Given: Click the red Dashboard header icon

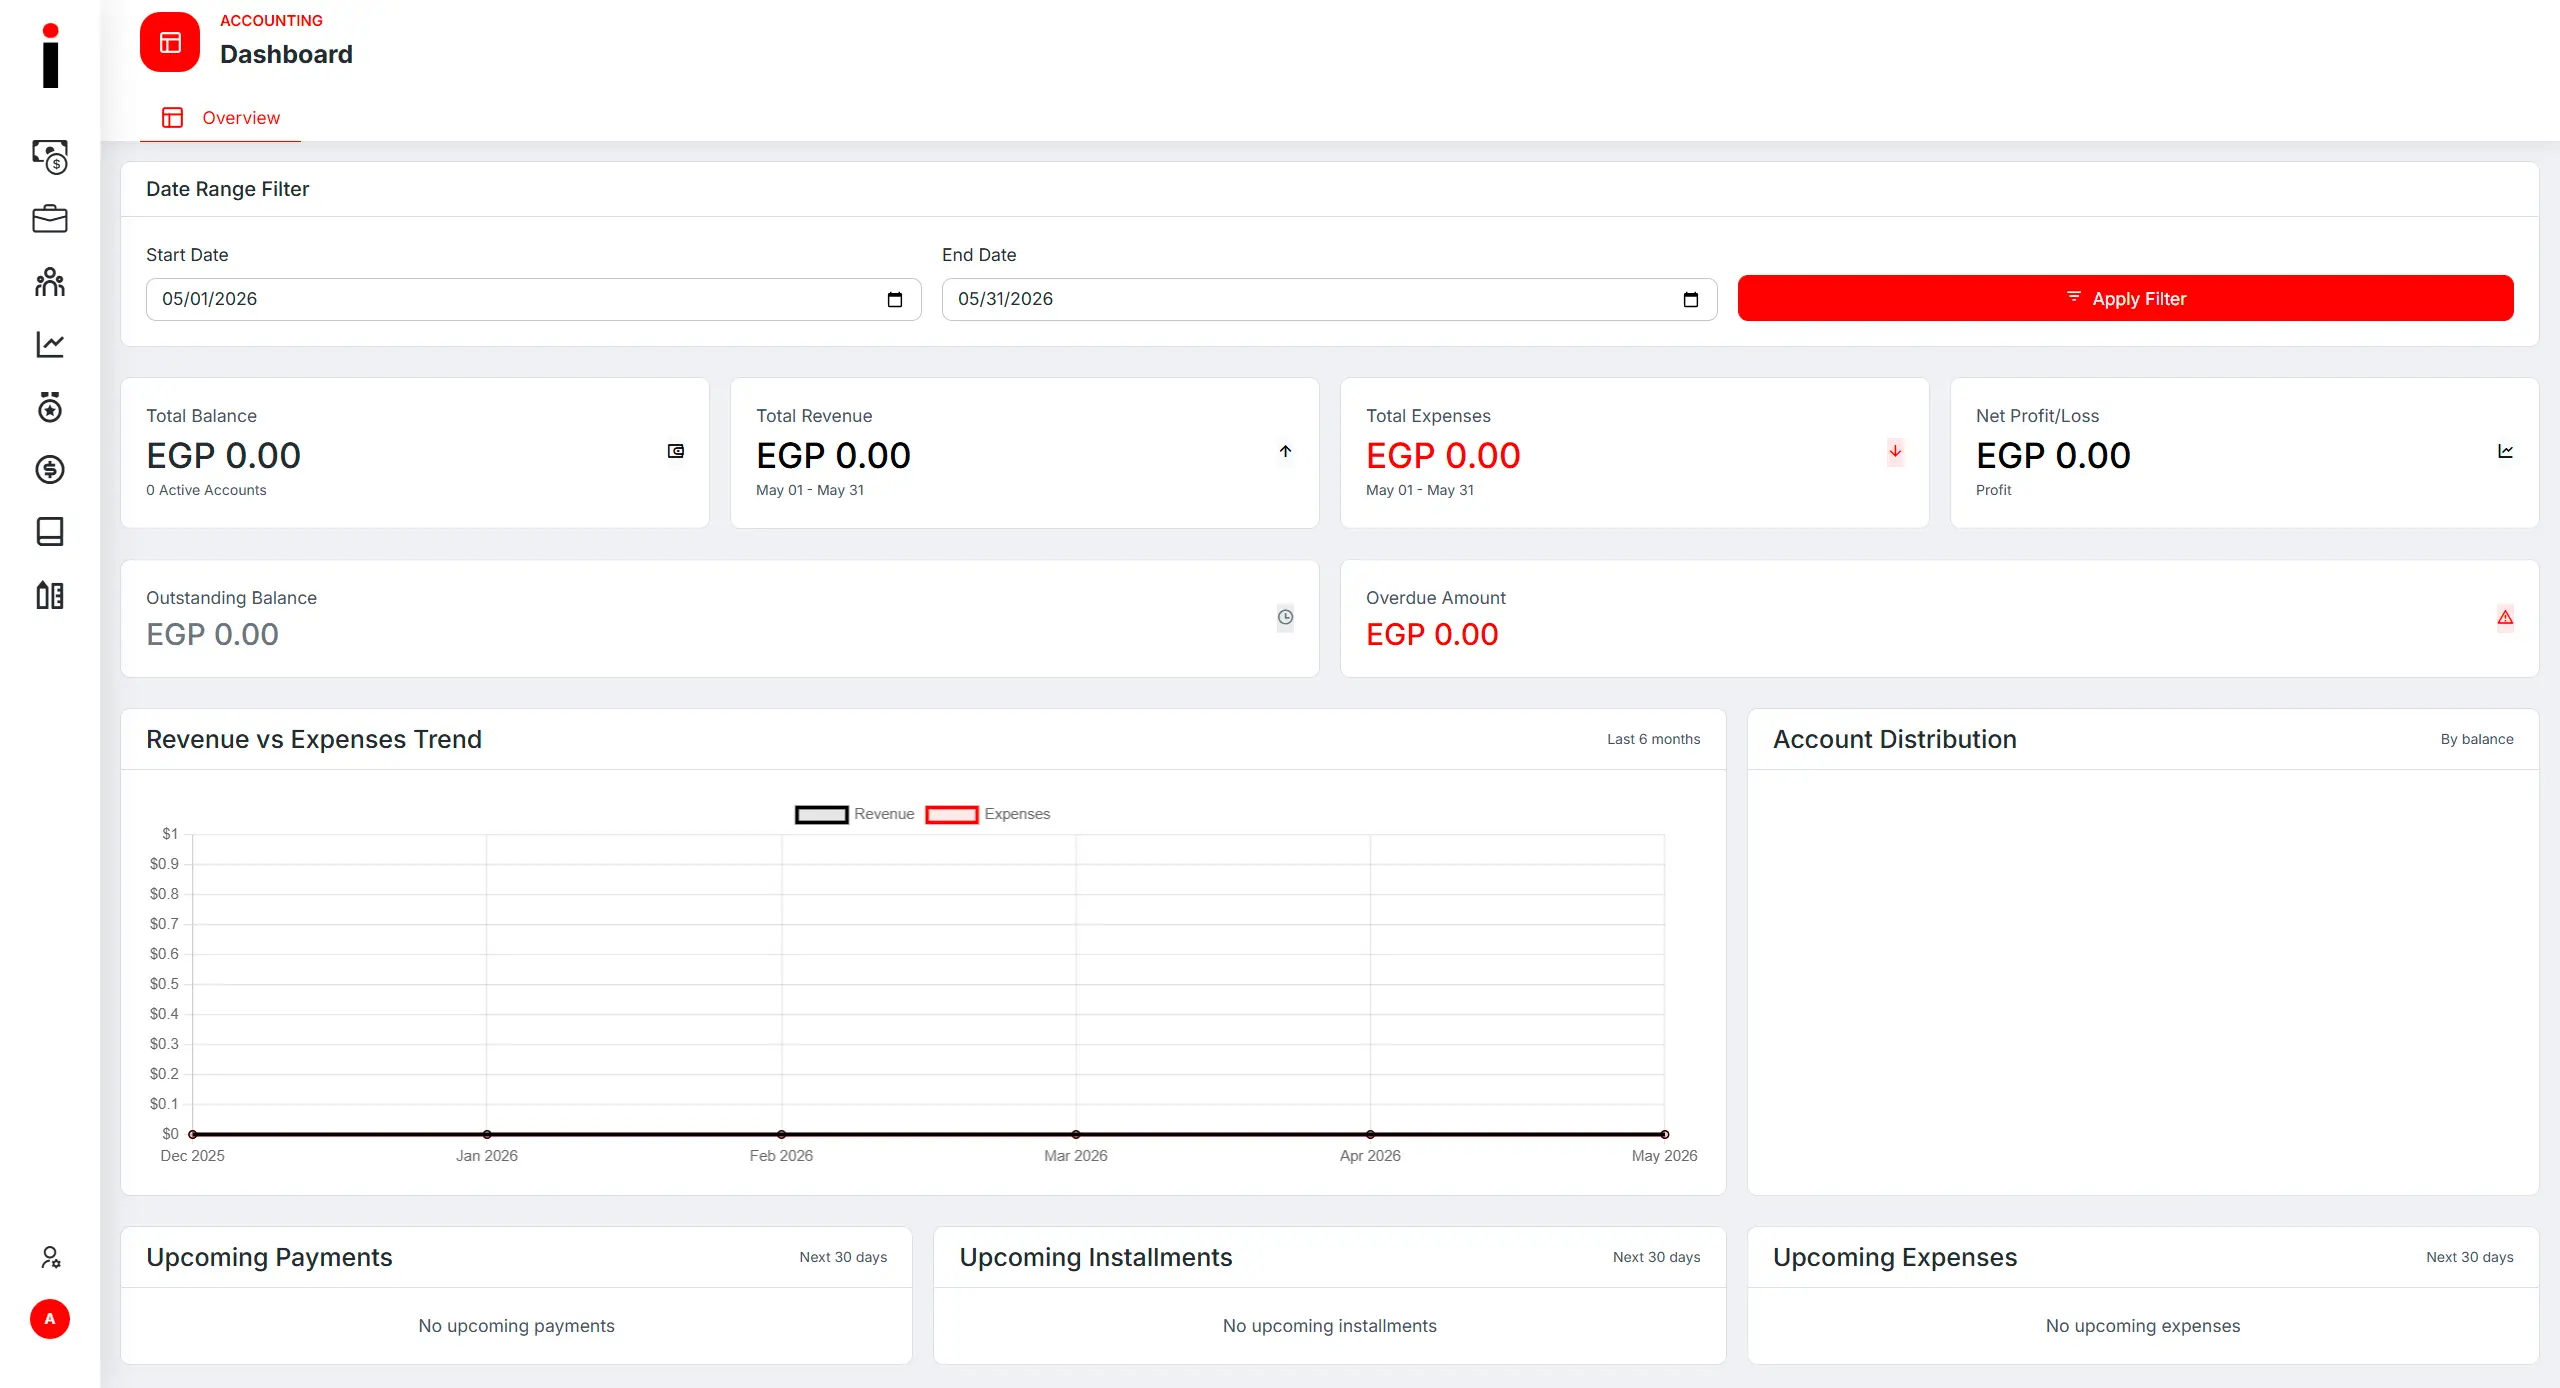Looking at the screenshot, I should tap(170, 42).
